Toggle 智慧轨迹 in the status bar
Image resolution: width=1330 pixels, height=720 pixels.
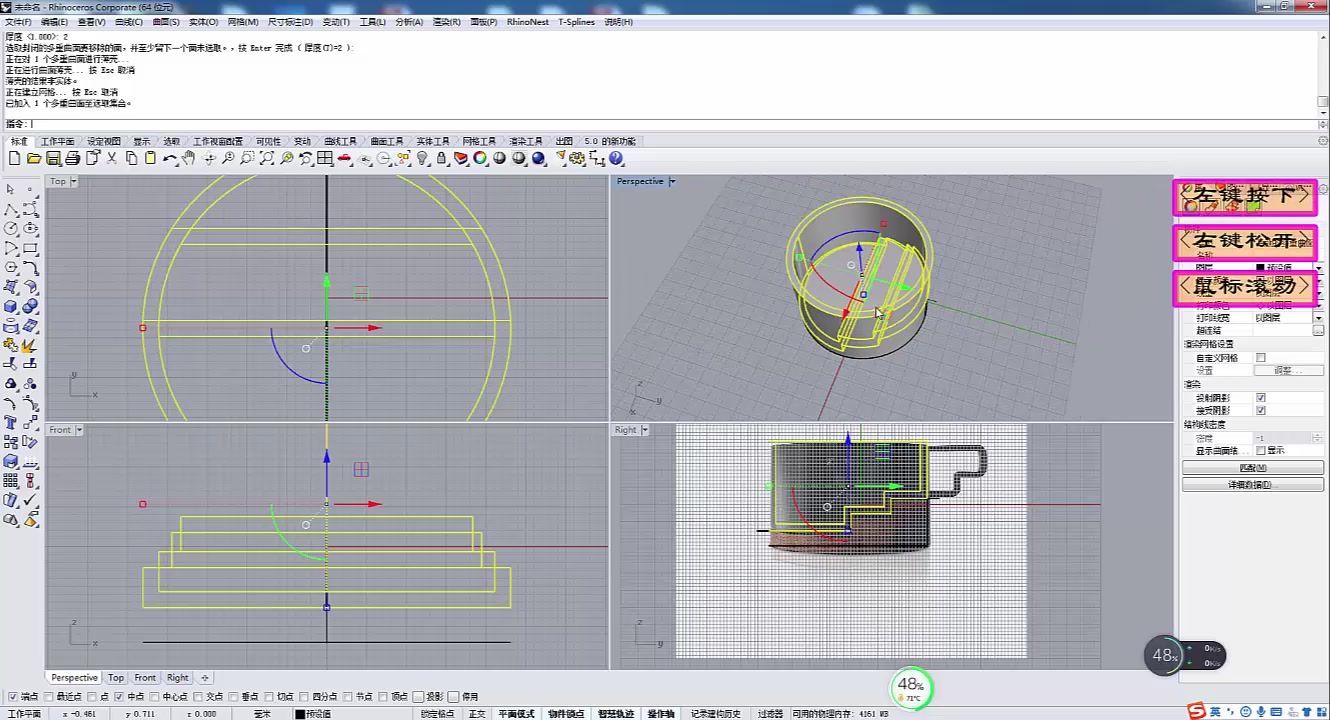click(x=616, y=713)
